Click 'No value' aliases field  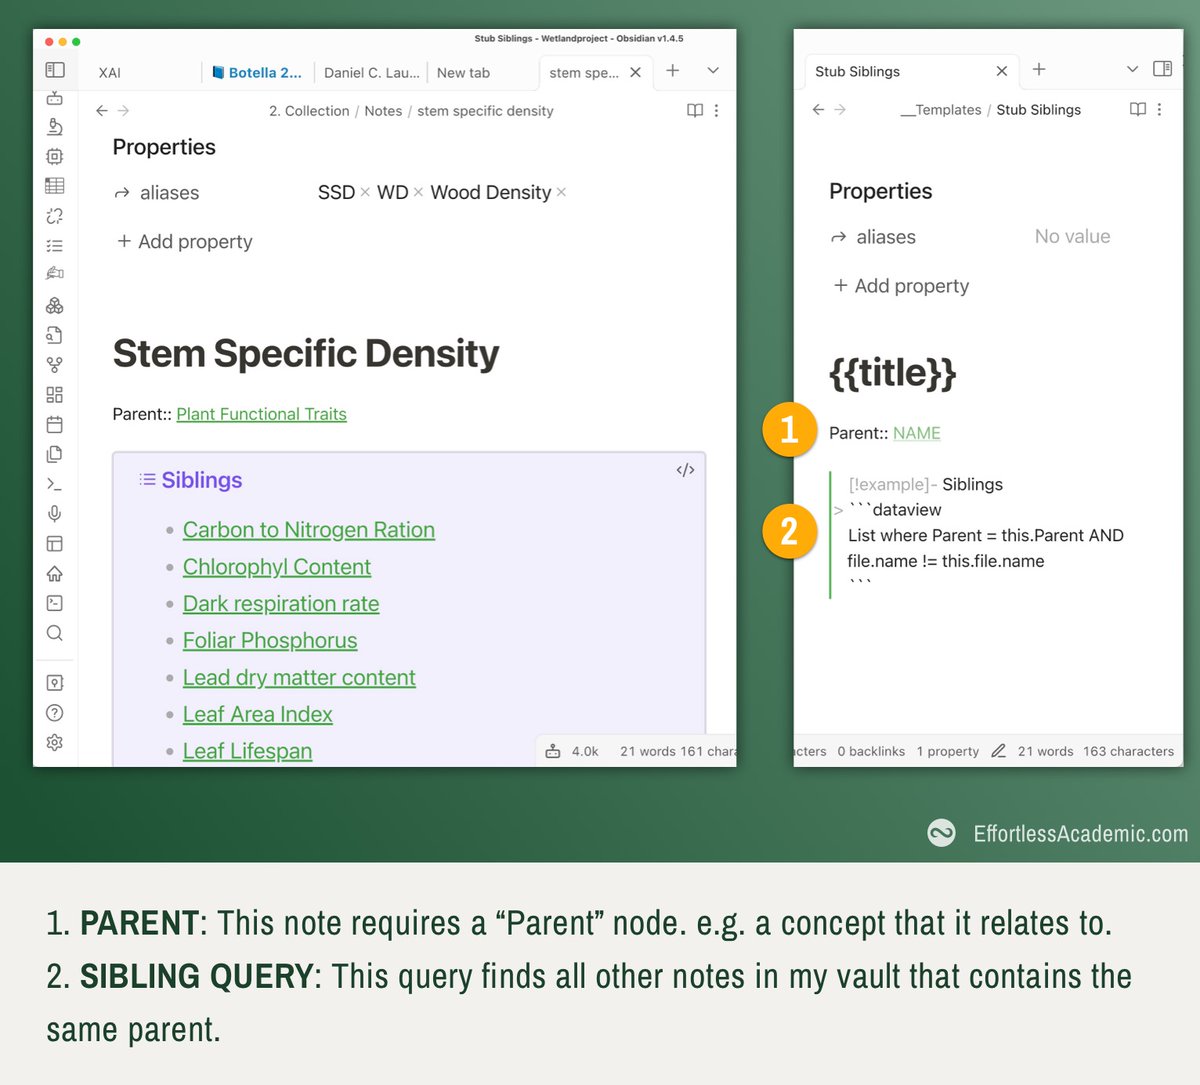tap(1072, 237)
